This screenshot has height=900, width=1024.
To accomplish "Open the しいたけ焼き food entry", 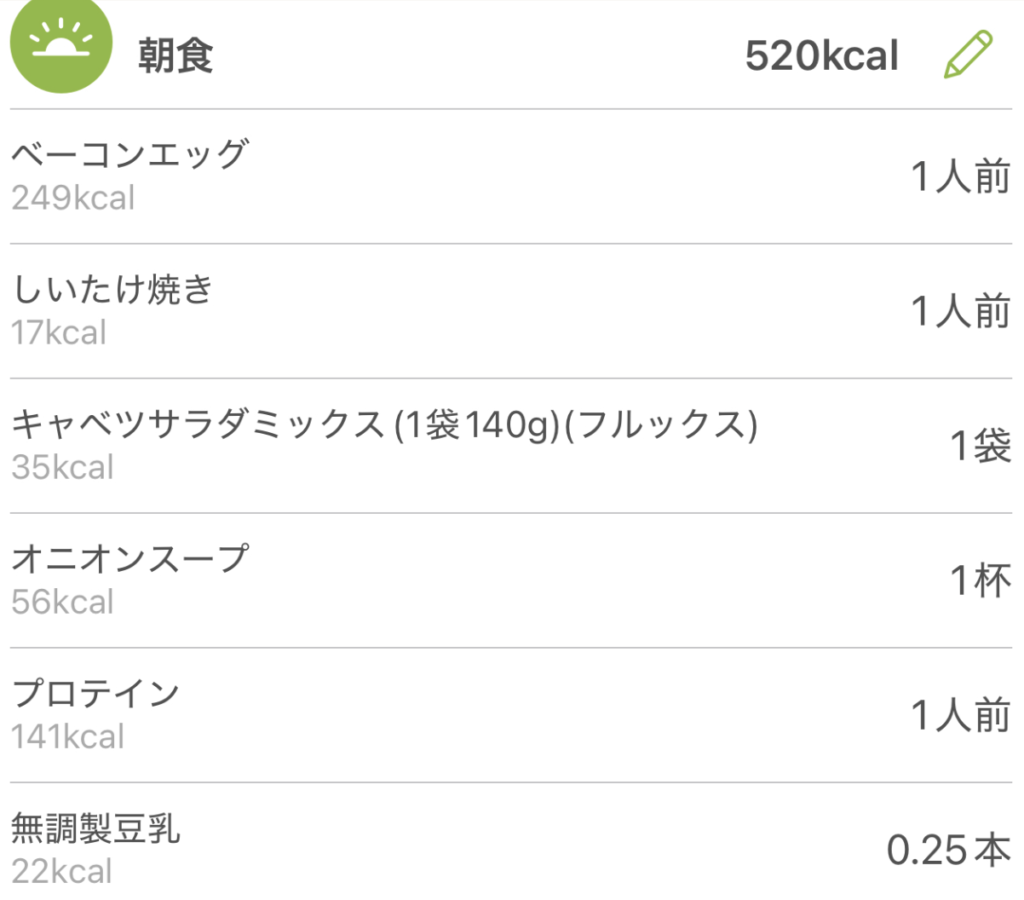I will [x=112, y=290].
